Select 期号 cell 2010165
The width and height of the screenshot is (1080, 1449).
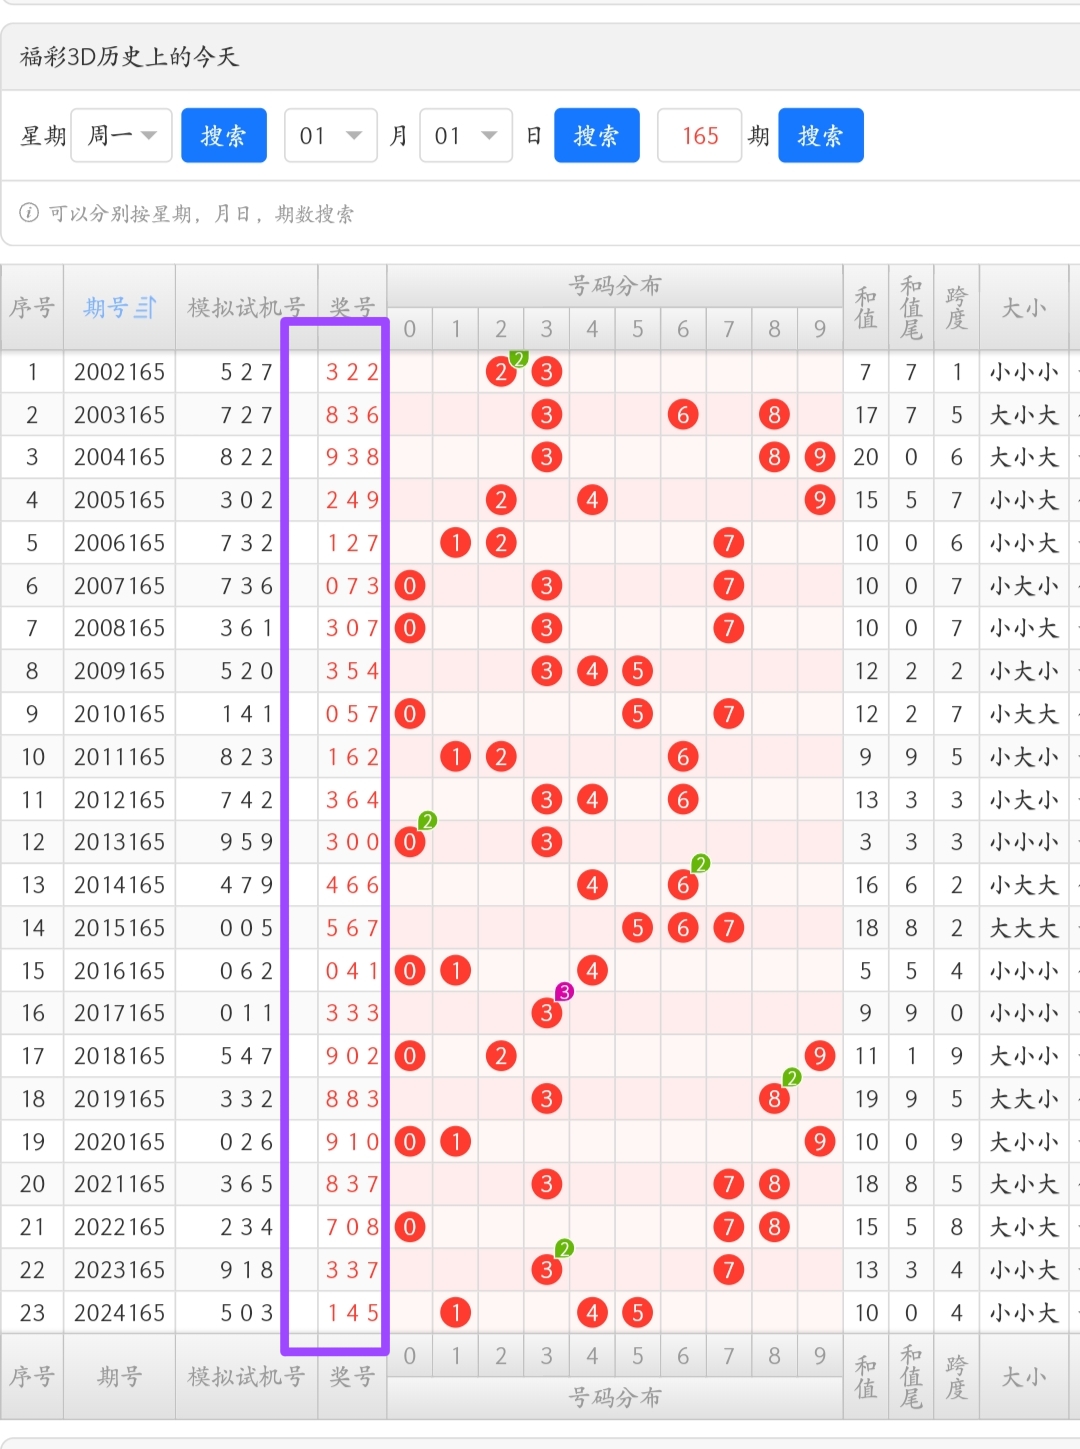[x=119, y=714]
